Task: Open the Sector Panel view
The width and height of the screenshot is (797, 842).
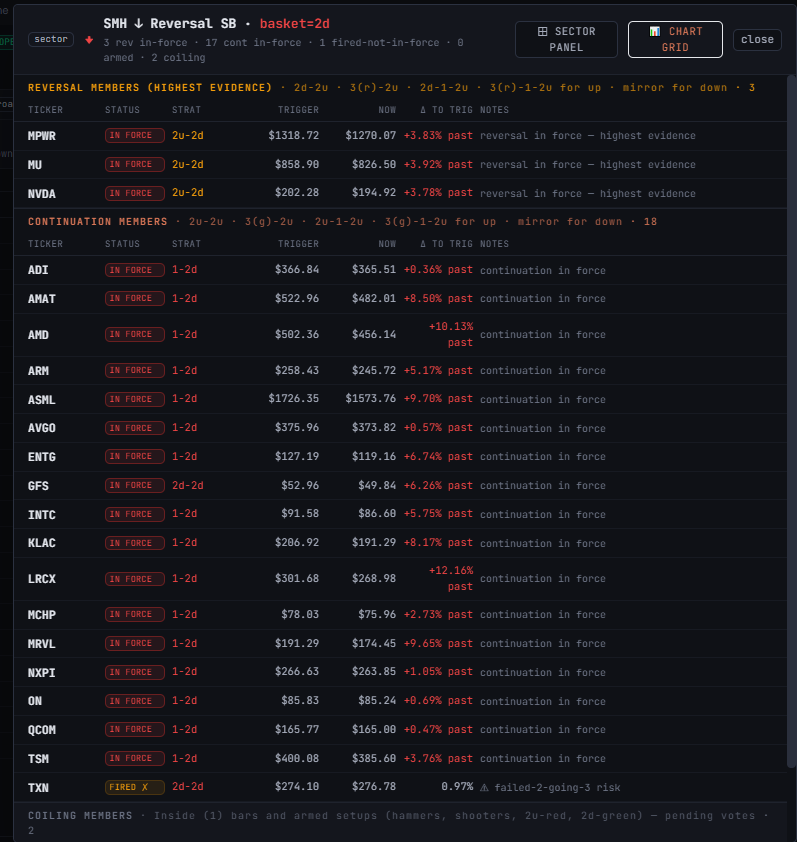Action: click(x=566, y=39)
